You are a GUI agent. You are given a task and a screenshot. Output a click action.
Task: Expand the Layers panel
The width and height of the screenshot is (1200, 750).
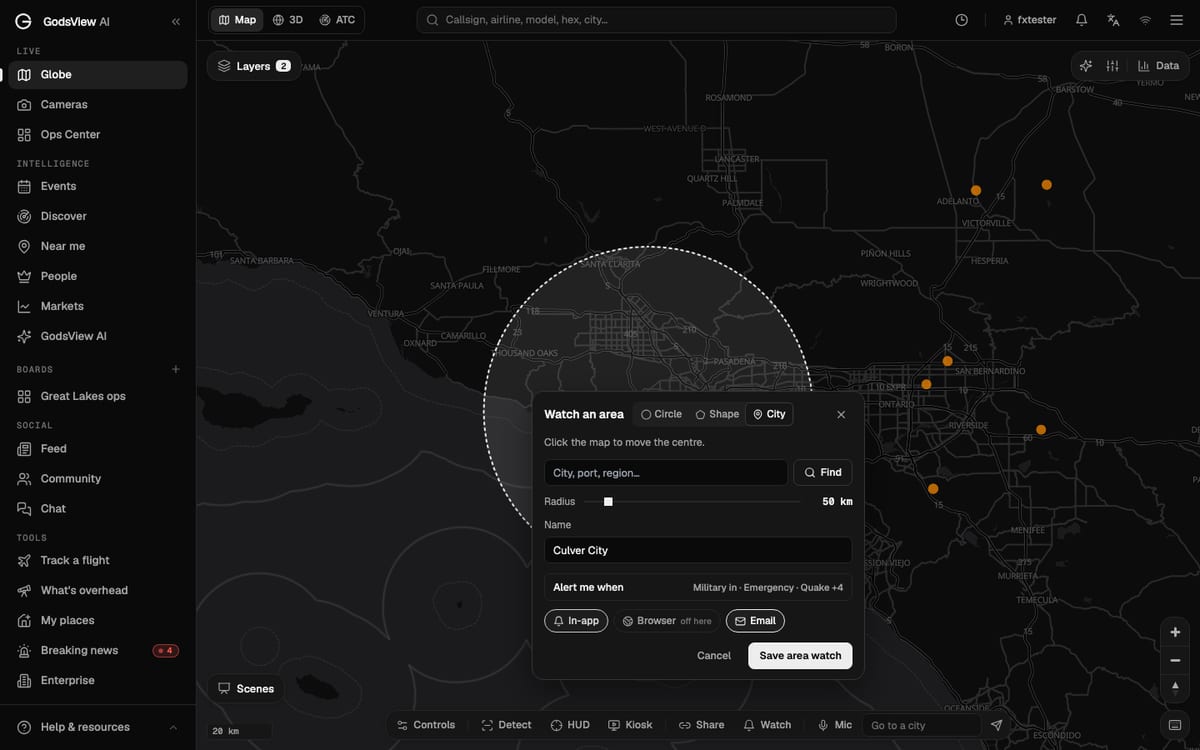(253, 66)
